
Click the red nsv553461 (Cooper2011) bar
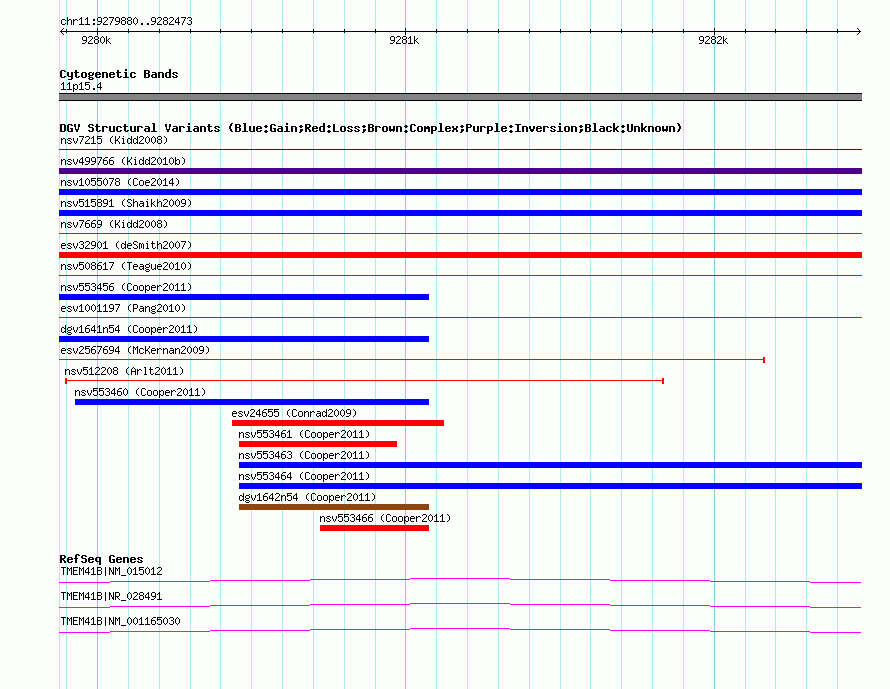click(318, 444)
